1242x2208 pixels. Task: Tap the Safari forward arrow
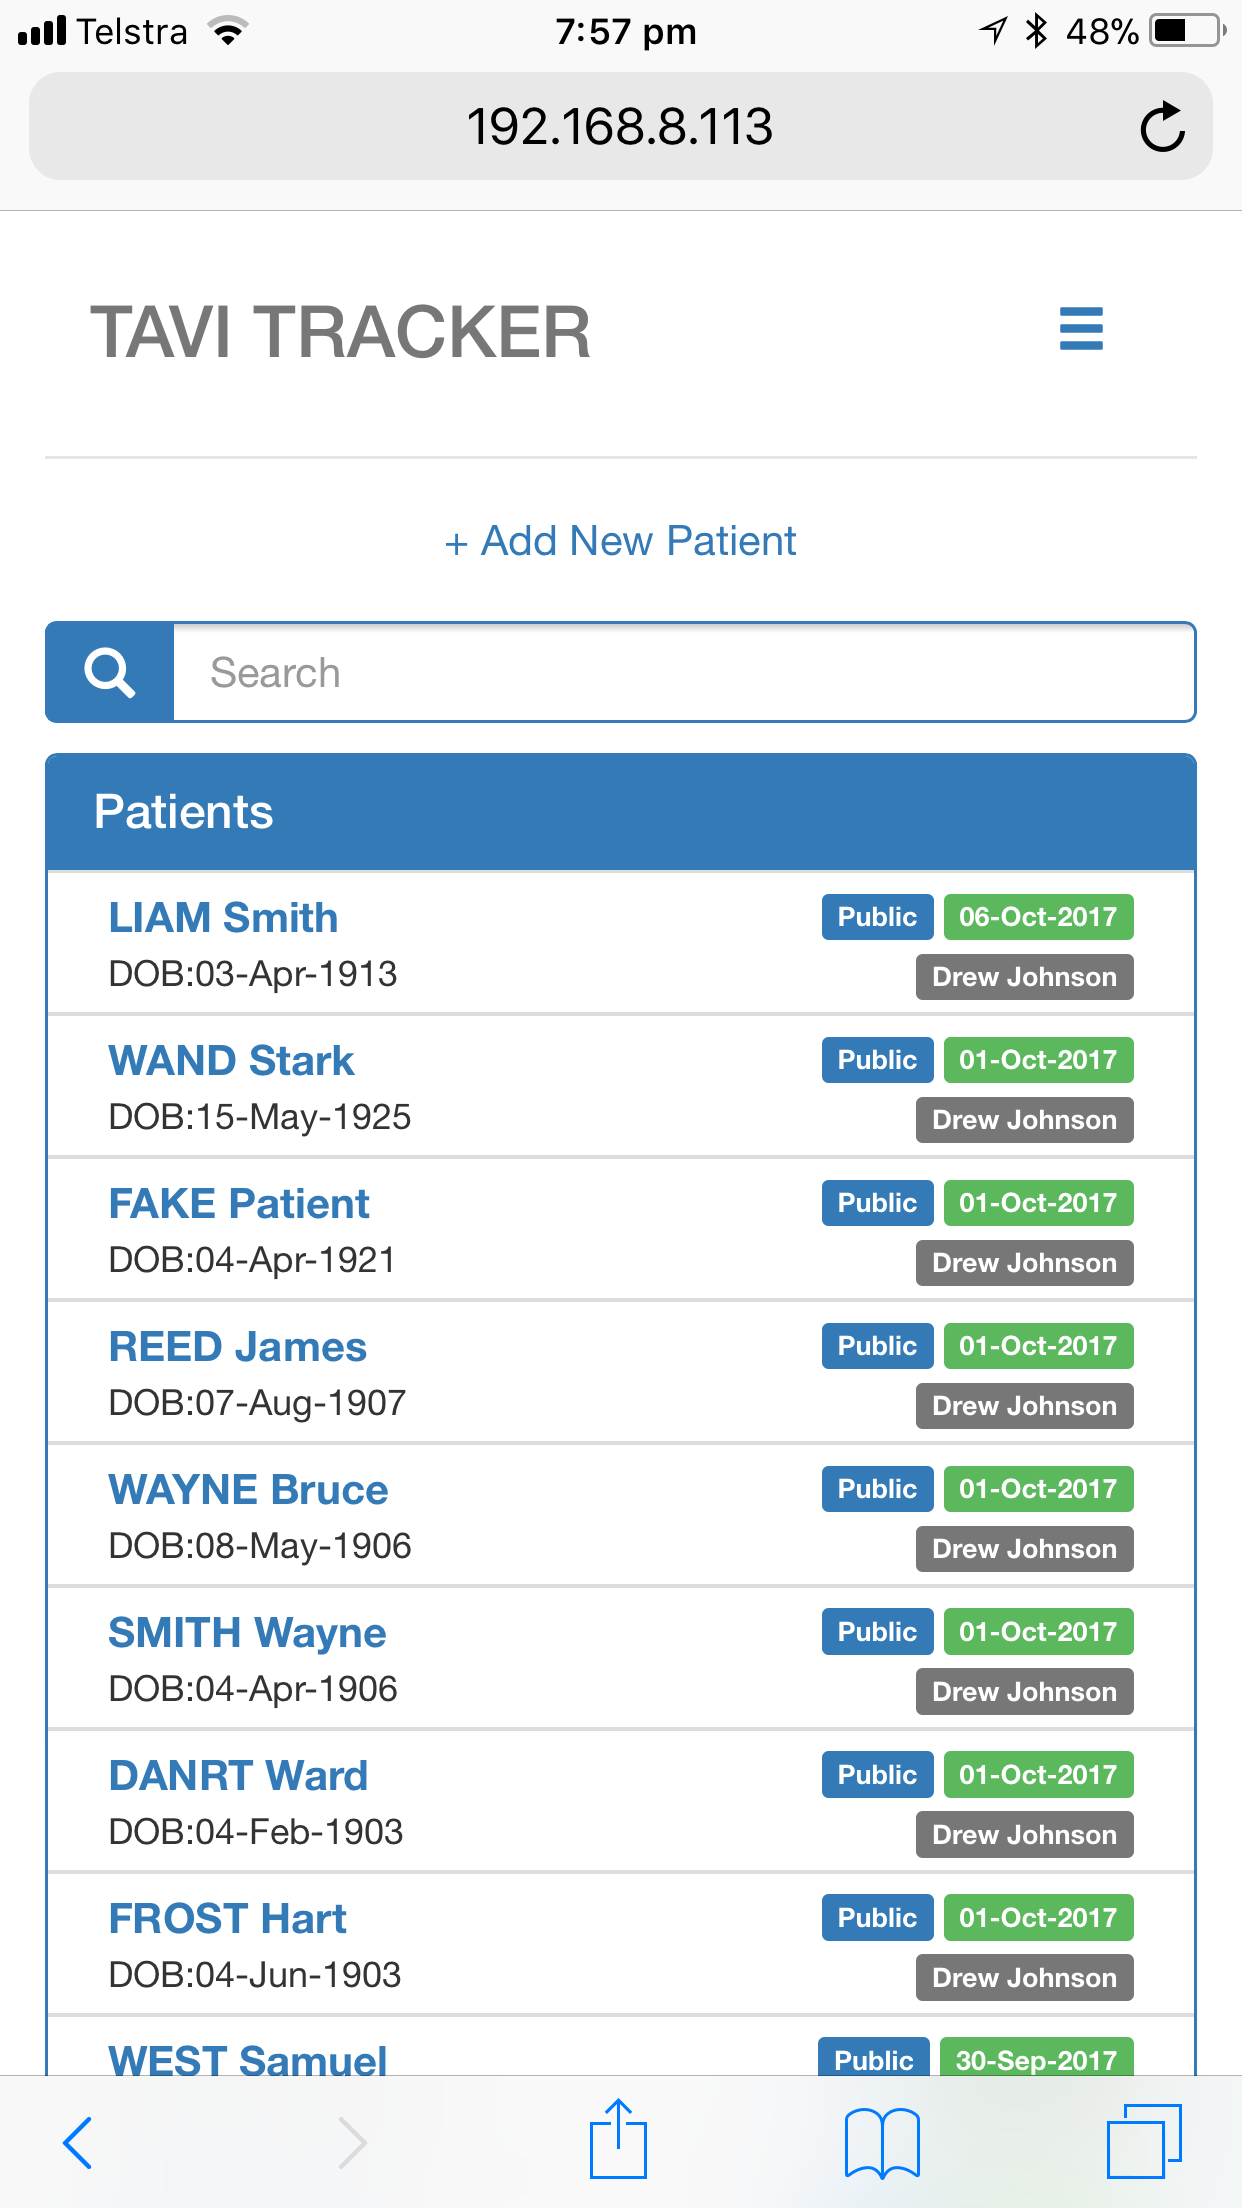352,2142
